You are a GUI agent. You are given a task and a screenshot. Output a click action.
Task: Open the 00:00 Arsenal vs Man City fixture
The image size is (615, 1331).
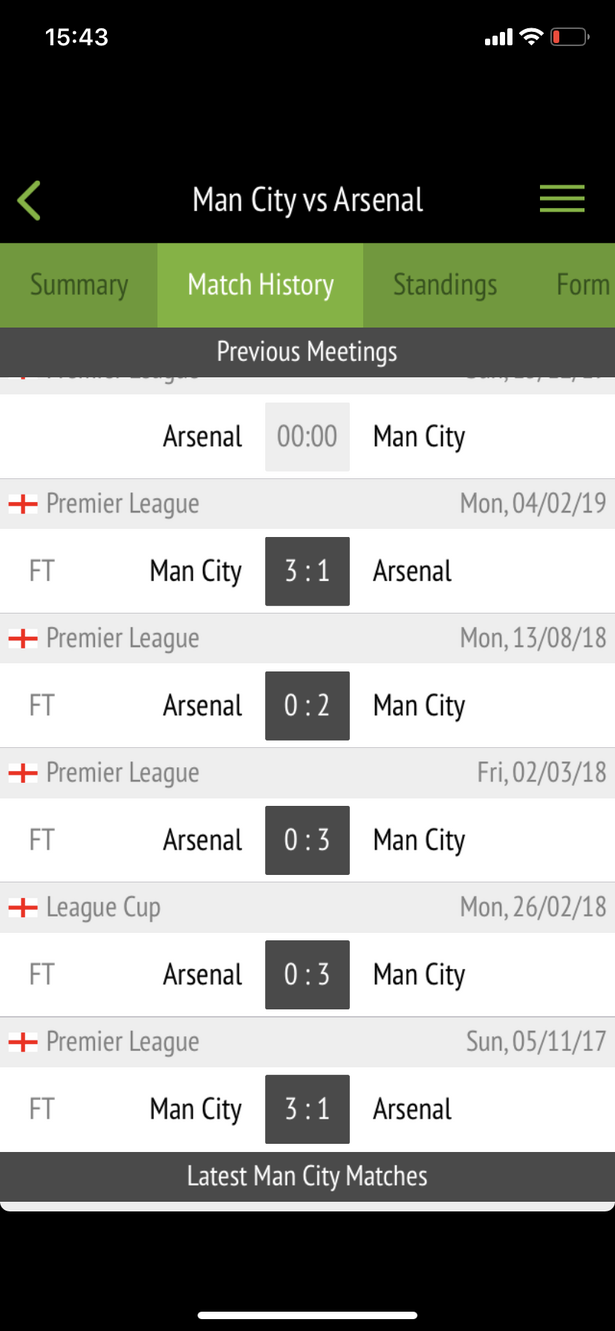point(307,437)
